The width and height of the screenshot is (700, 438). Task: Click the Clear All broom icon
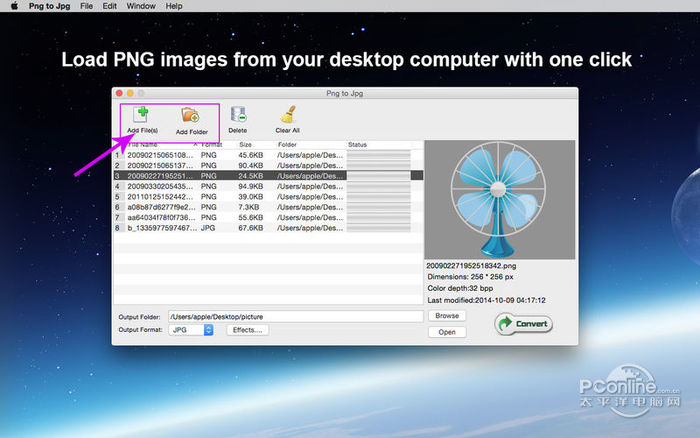[x=288, y=115]
